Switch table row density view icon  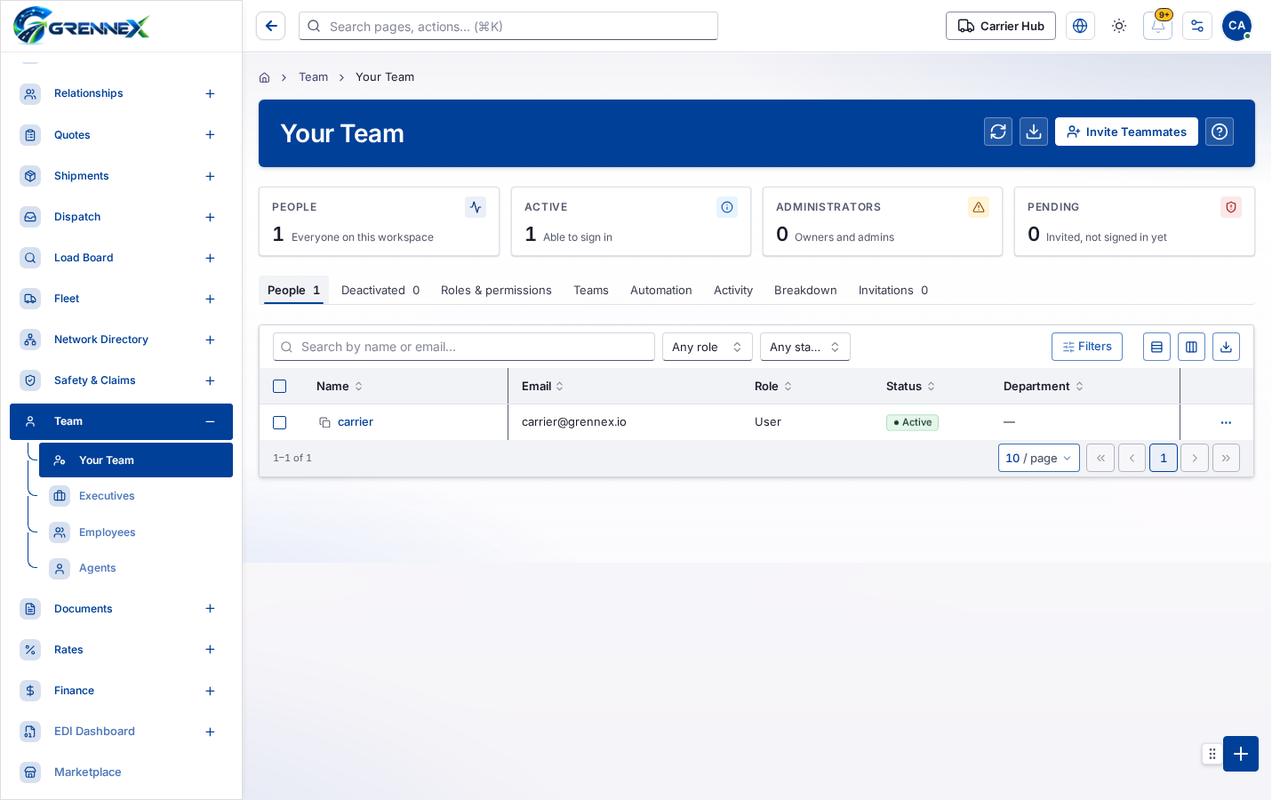point(1157,347)
